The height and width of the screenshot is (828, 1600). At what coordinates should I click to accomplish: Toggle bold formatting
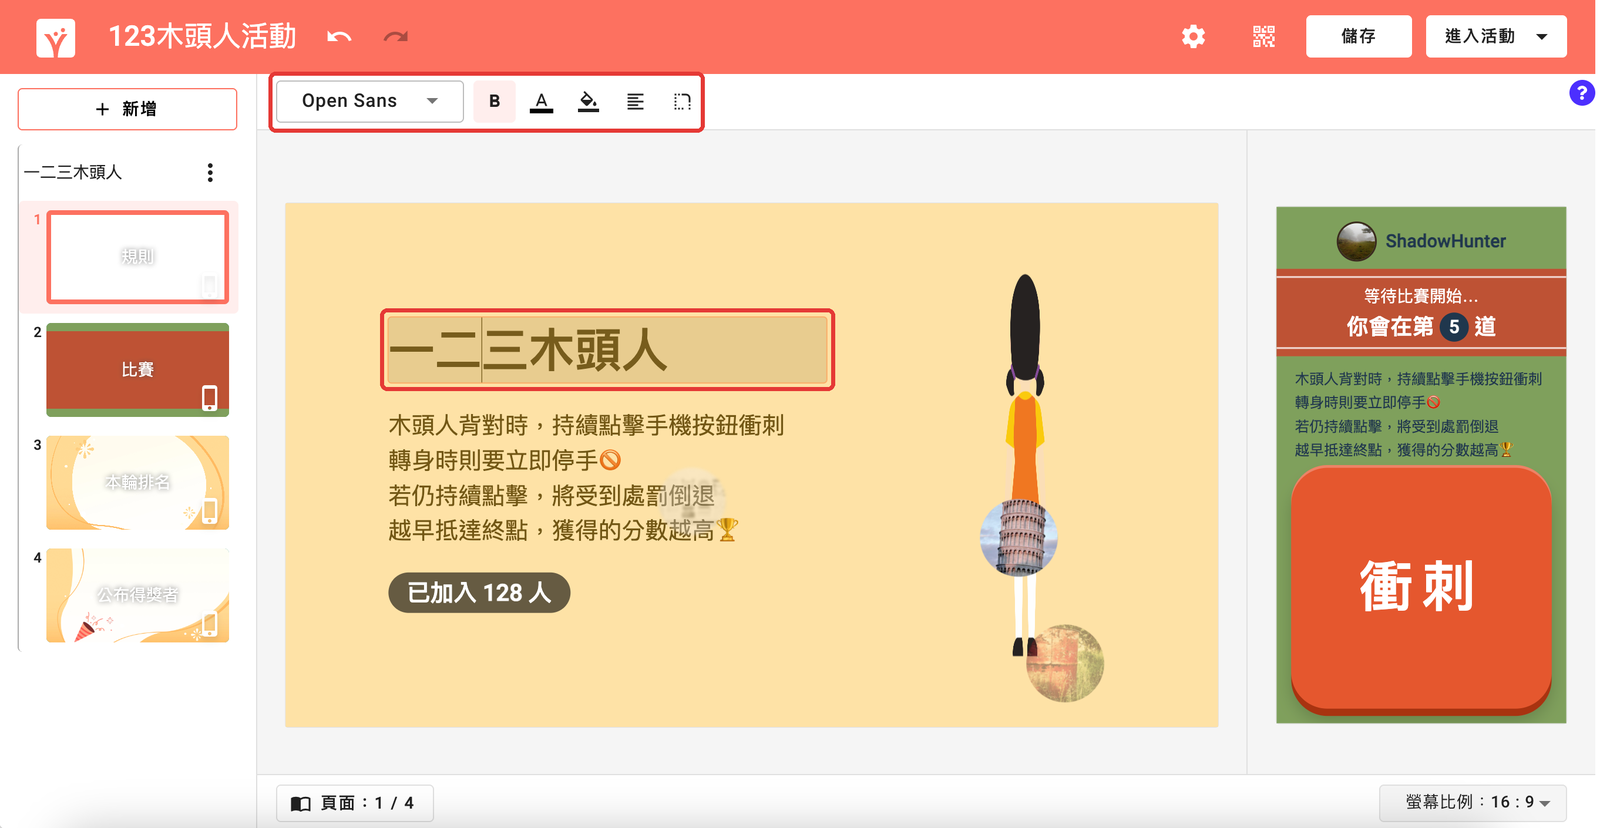494,101
